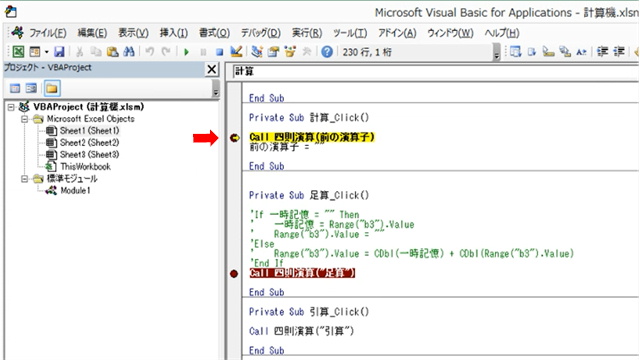Click the line Private Sub 計算_Click()

tap(309, 118)
